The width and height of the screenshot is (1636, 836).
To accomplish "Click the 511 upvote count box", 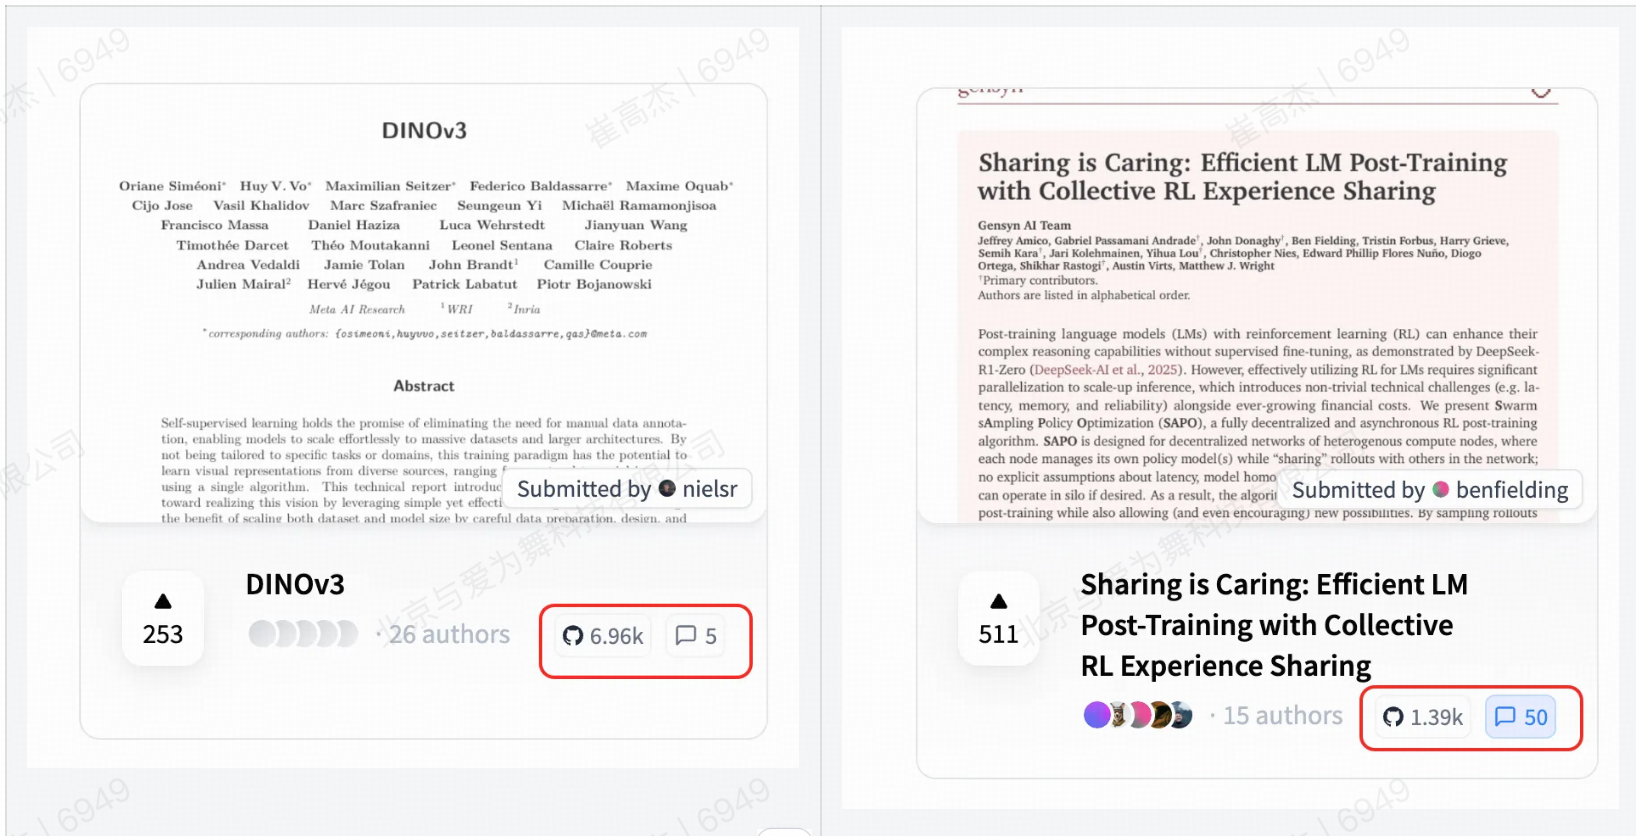I will [998, 618].
